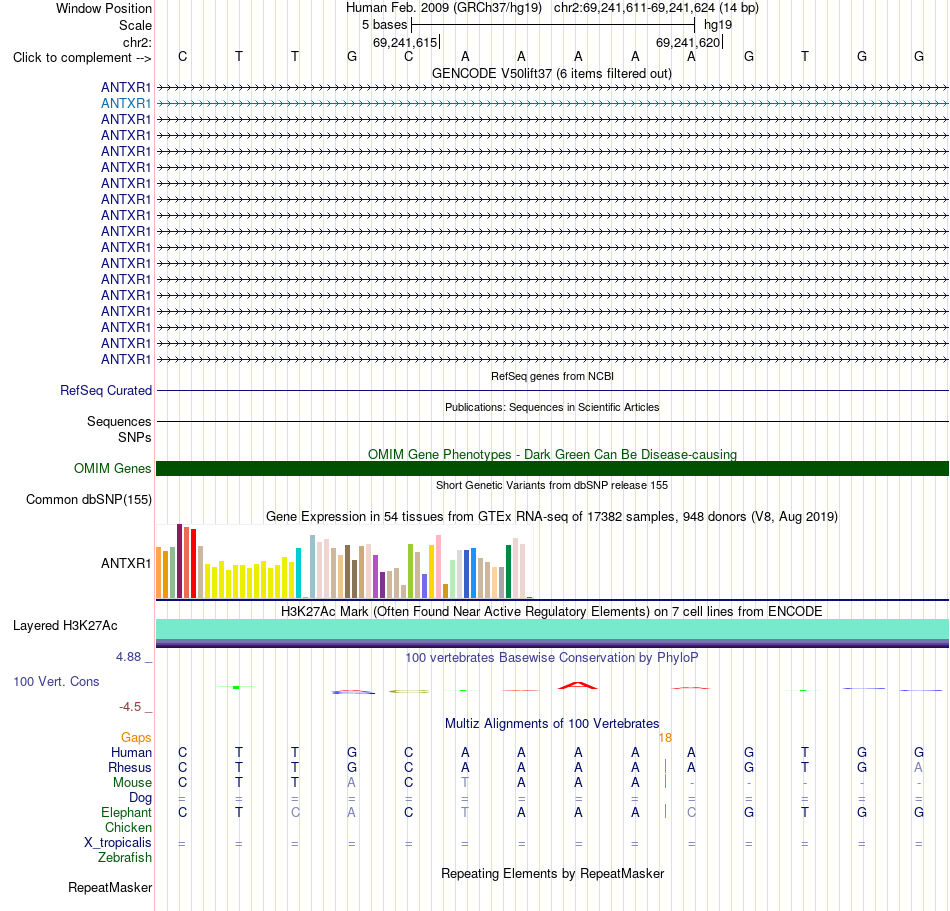Select the Human species row label
Screen dimensions: 950x911
(131, 752)
